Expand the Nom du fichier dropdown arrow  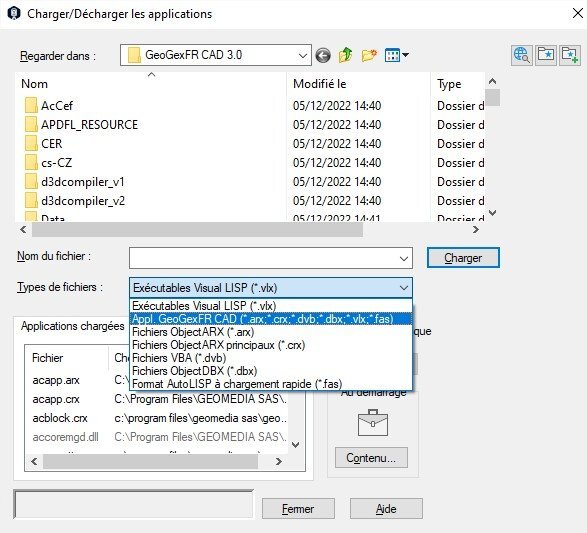click(404, 258)
